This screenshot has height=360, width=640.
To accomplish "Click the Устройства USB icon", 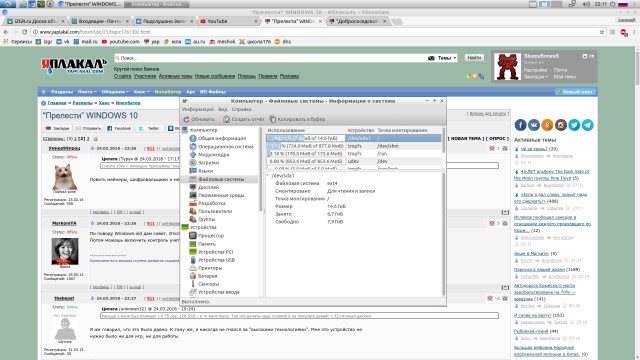I will tap(193, 260).
